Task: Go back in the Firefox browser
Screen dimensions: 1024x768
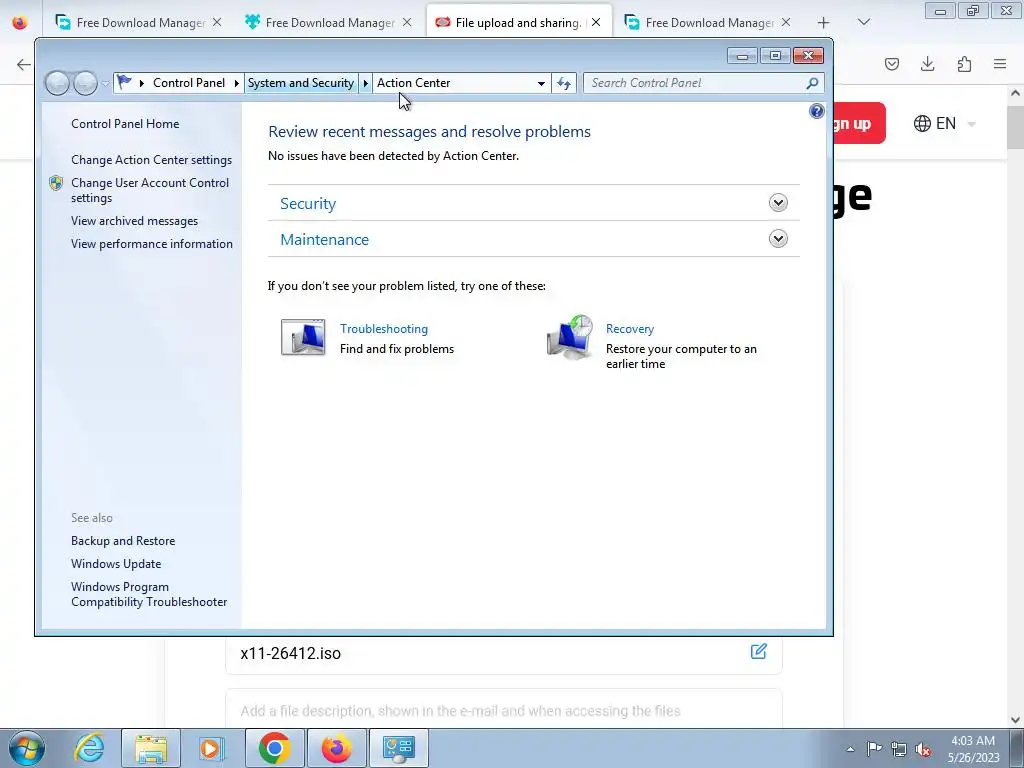Action: pyautogui.click(x=24, y=64)
